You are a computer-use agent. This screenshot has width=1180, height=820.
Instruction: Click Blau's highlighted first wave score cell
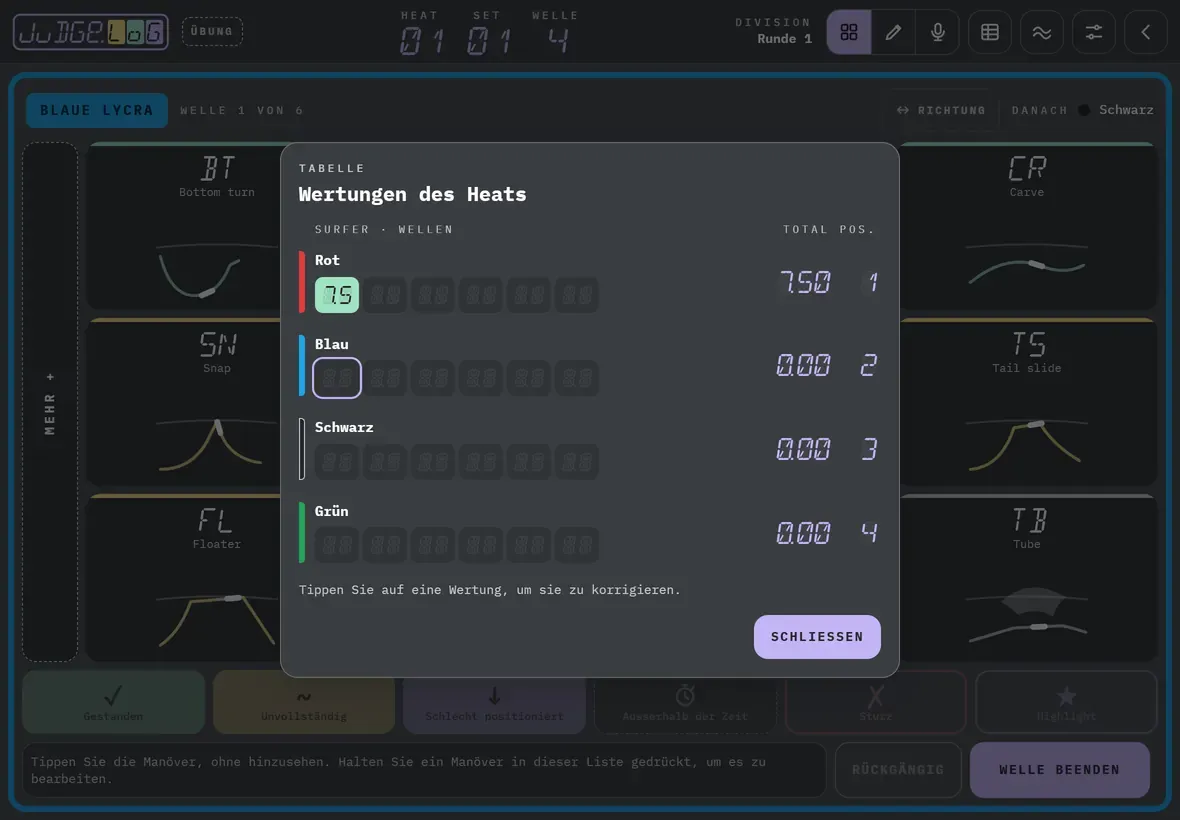[337, 378]
